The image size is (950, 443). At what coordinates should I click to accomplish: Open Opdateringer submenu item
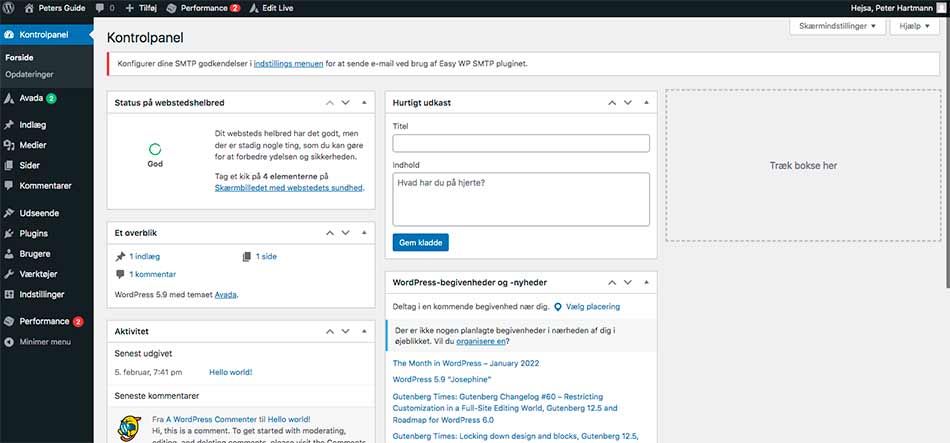[x=30, y=74]
